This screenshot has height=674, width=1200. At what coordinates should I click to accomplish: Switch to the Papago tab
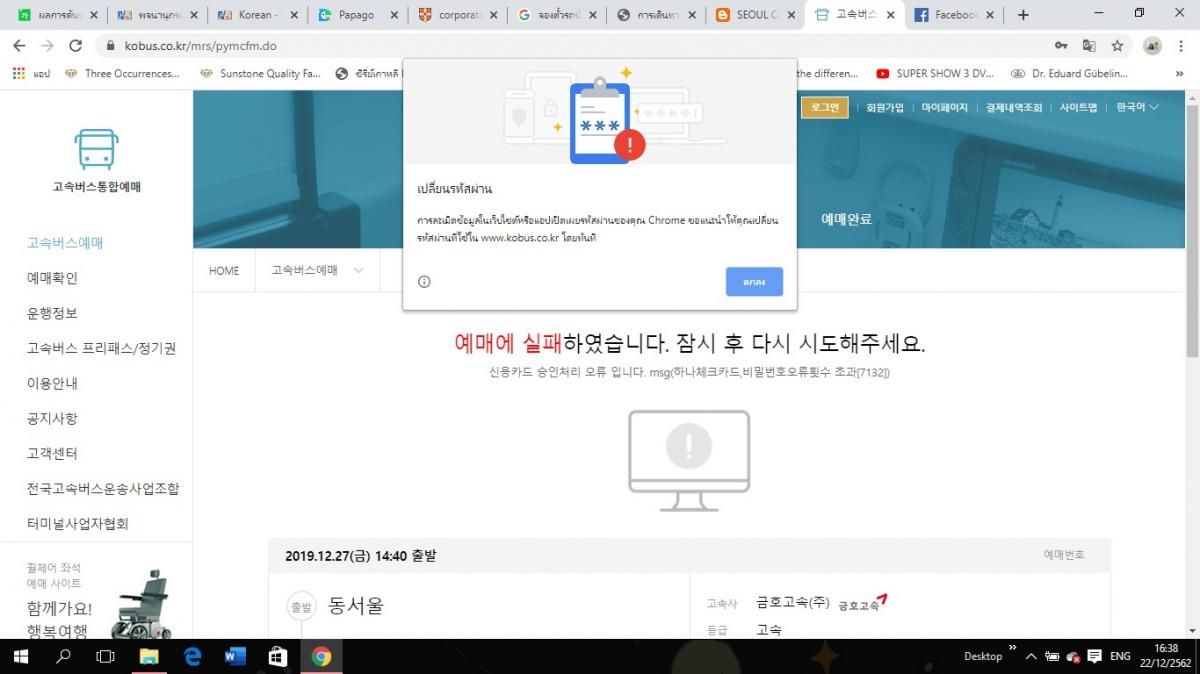(356, 15)
